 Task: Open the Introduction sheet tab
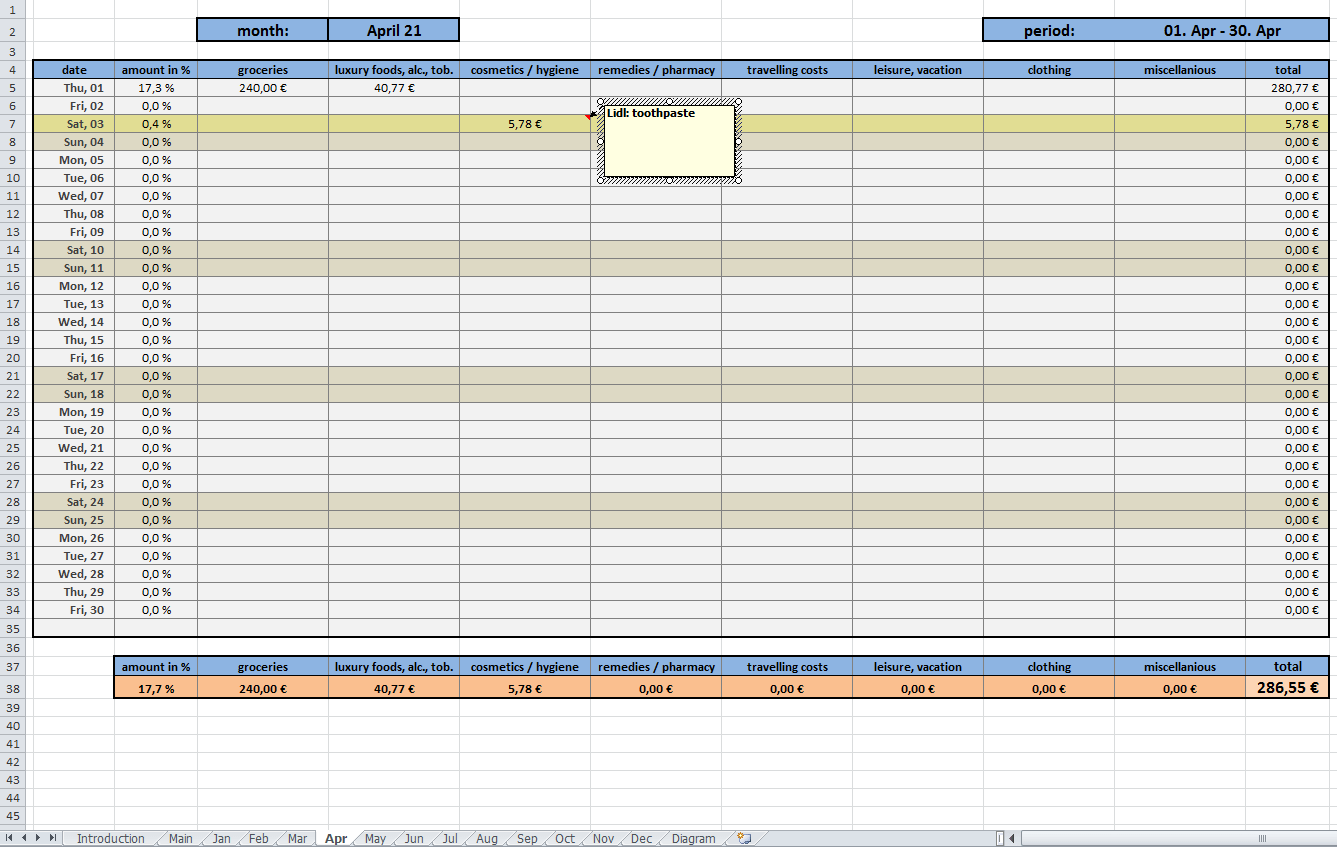(x=110, y=839)
